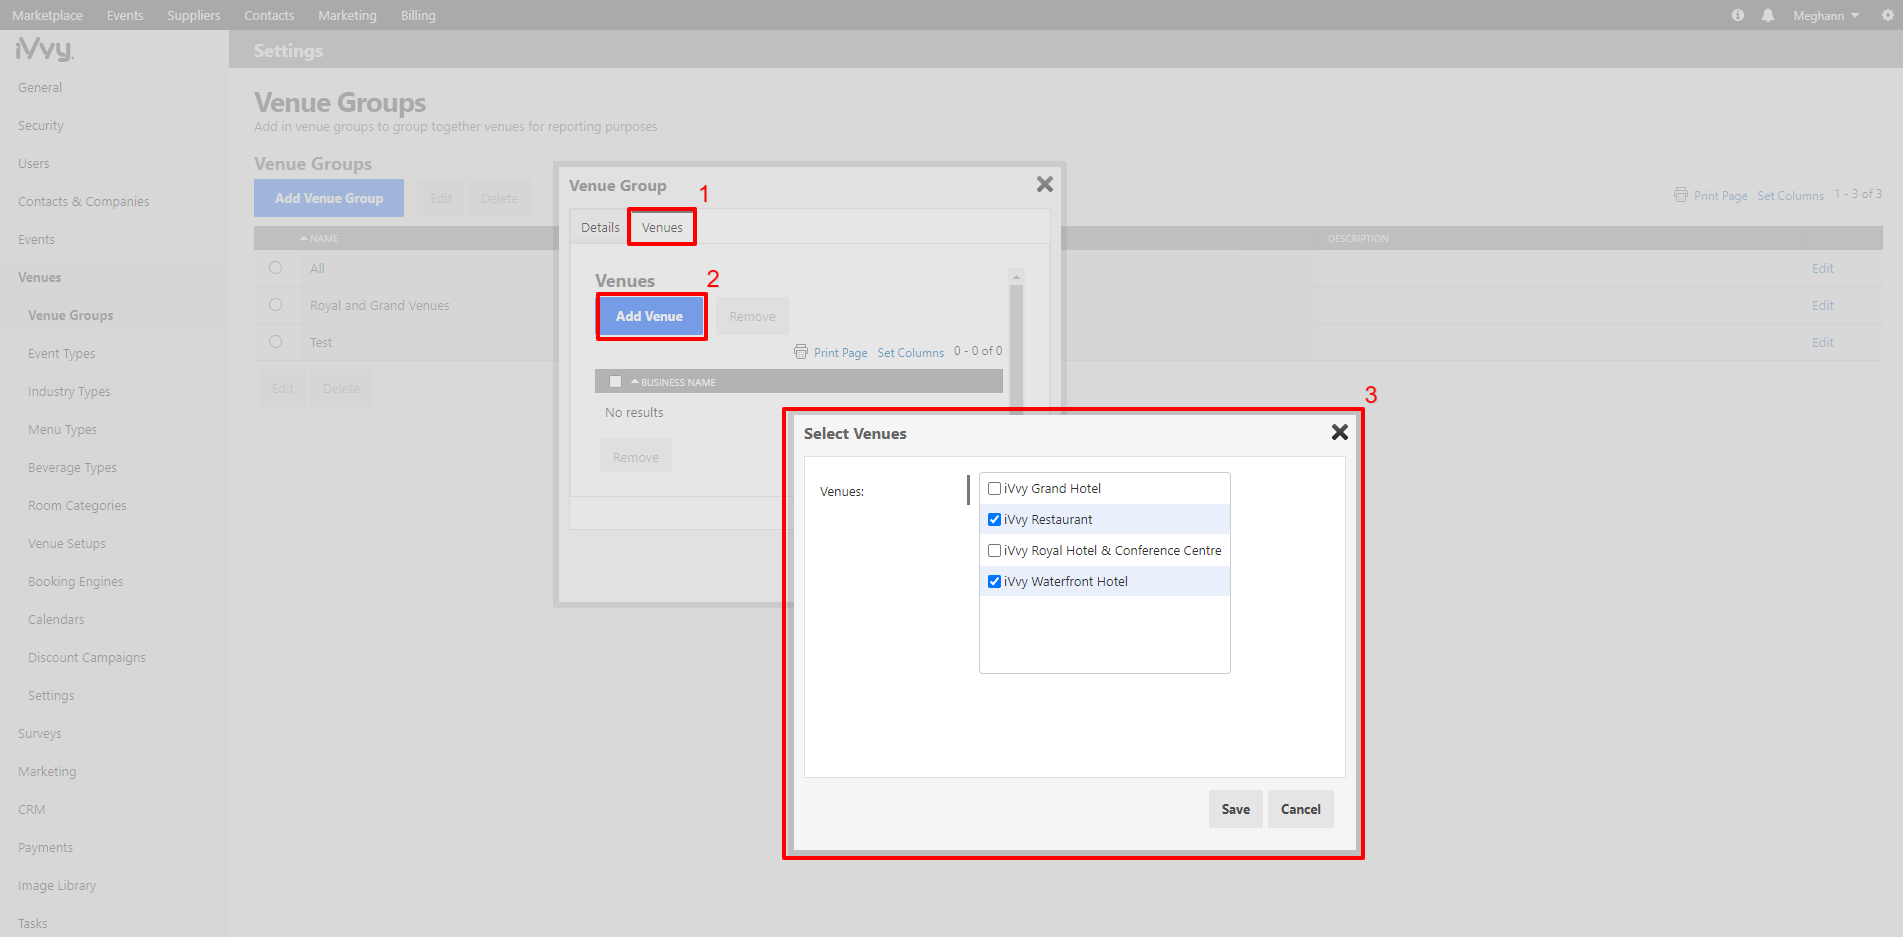Select Royal and Grand Venues radio button
This screenshot has height=937, width=1903.
275,304
